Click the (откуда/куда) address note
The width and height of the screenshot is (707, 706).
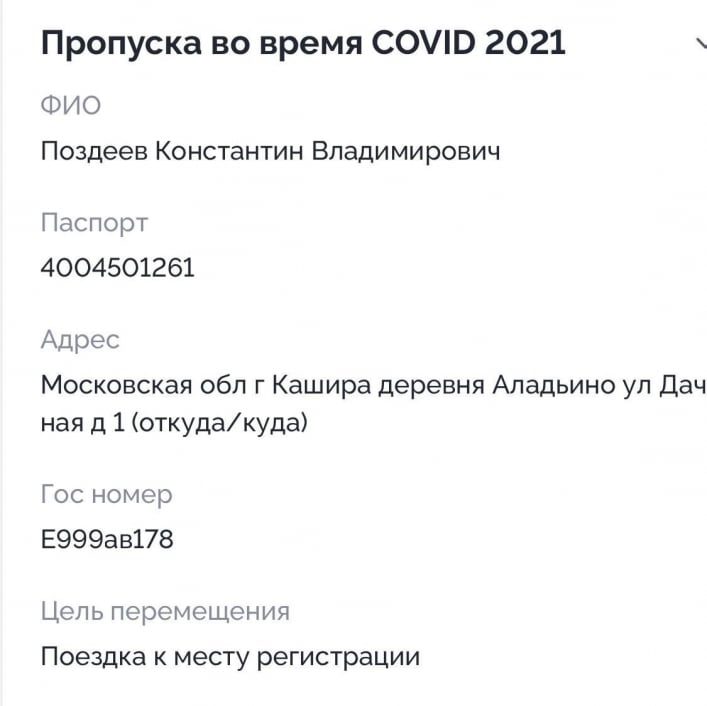[x=219, y=424]
